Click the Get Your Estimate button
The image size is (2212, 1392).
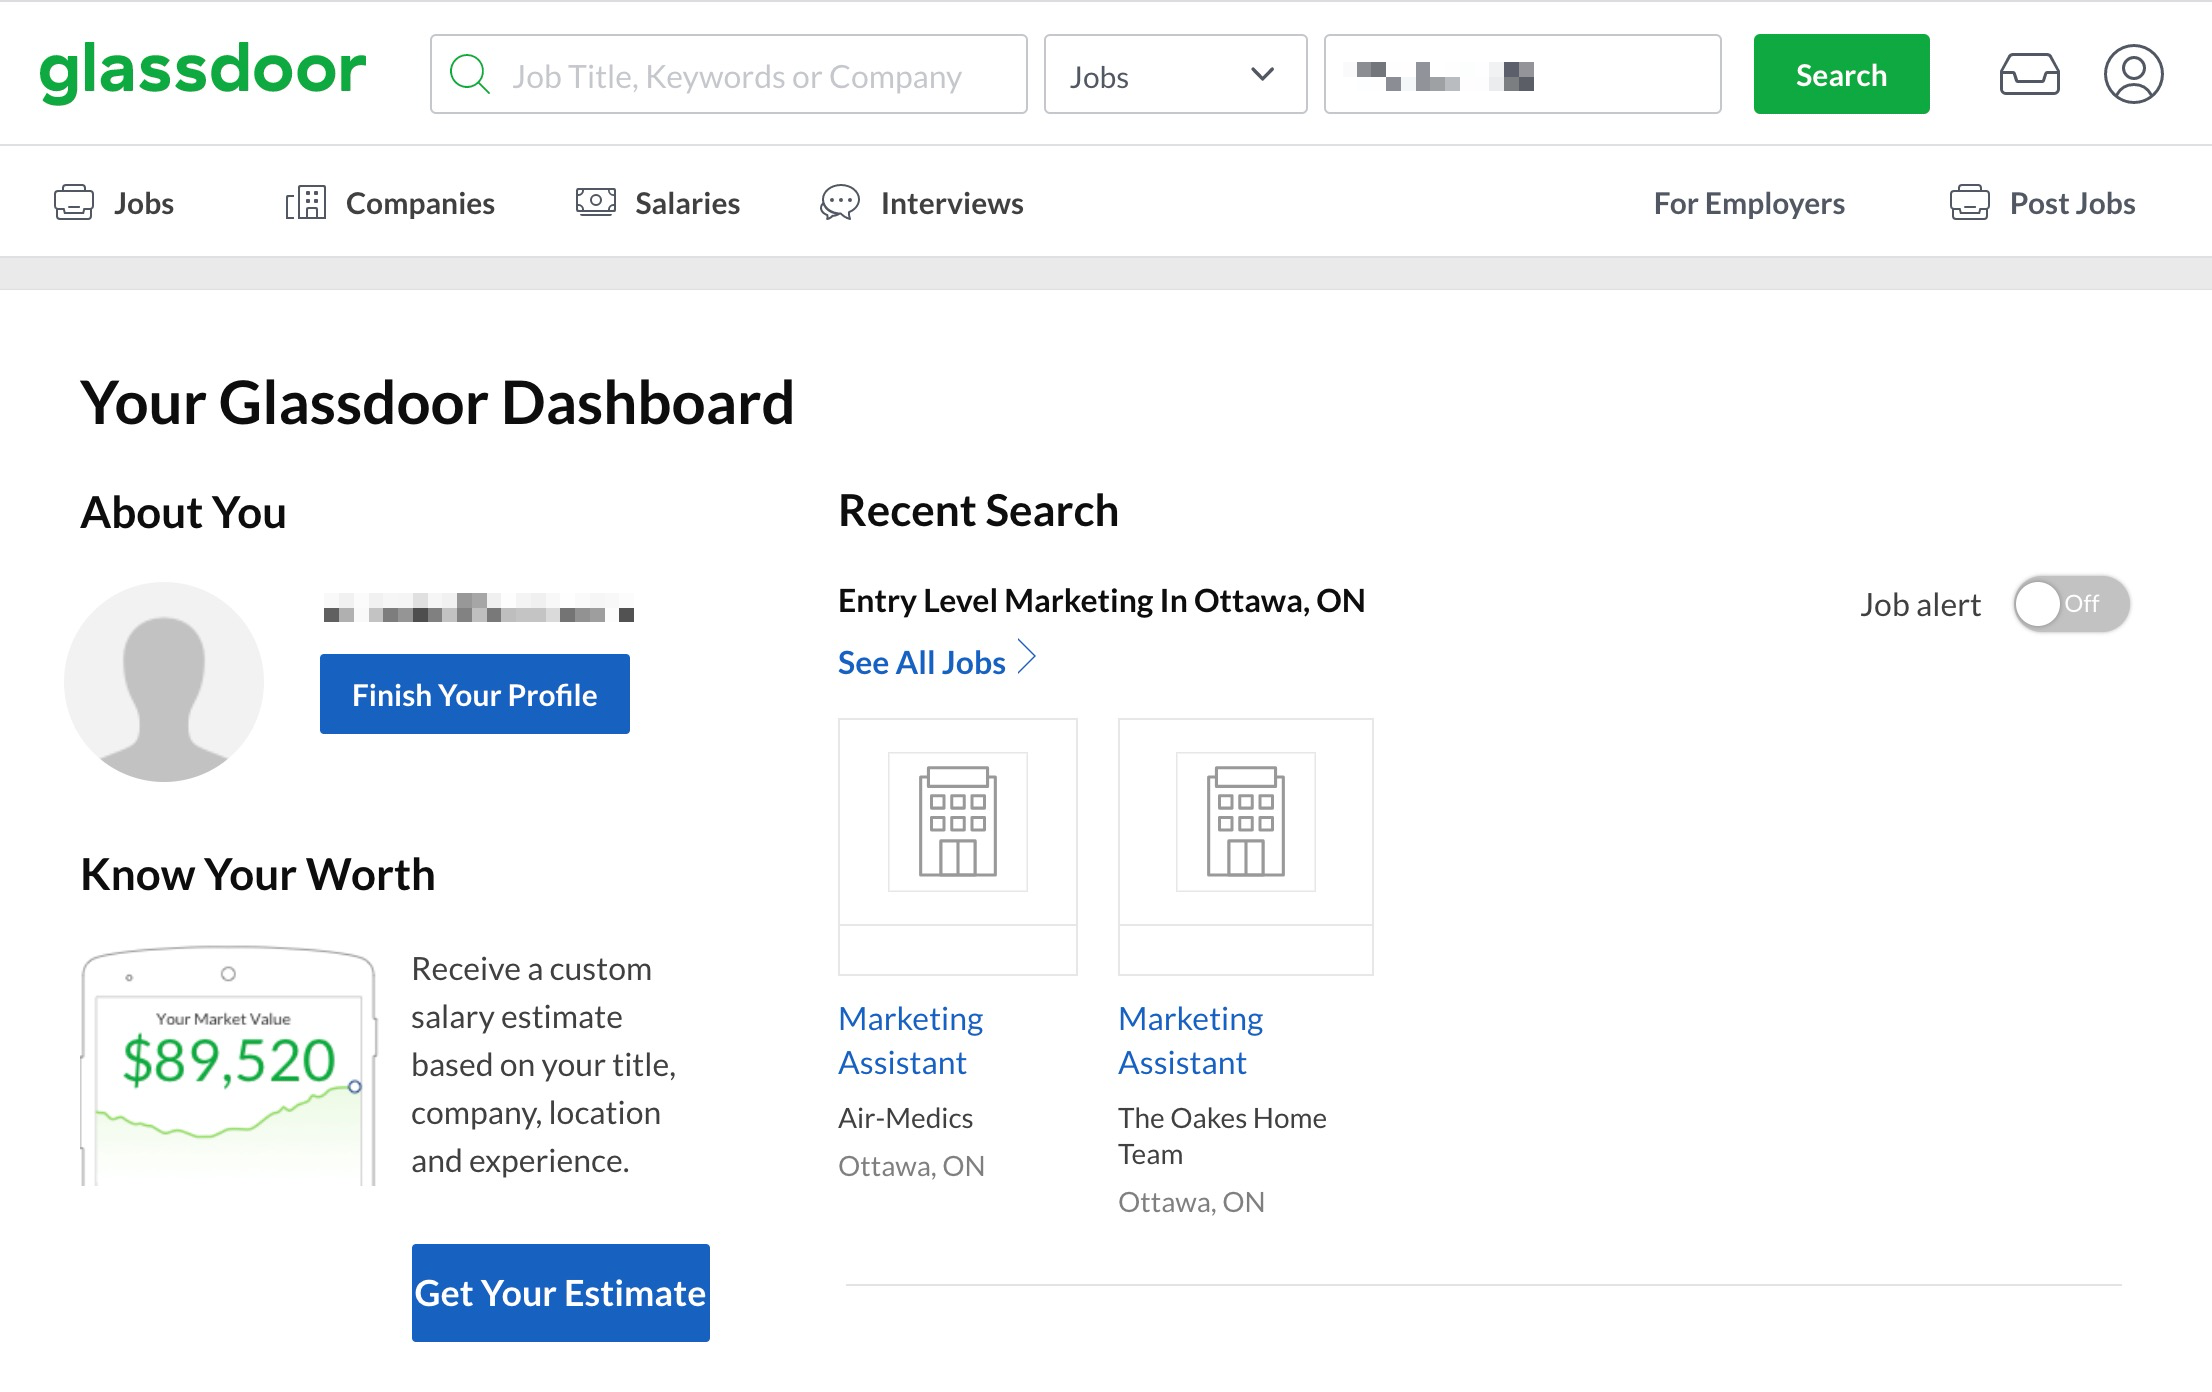pos(559,1293)
